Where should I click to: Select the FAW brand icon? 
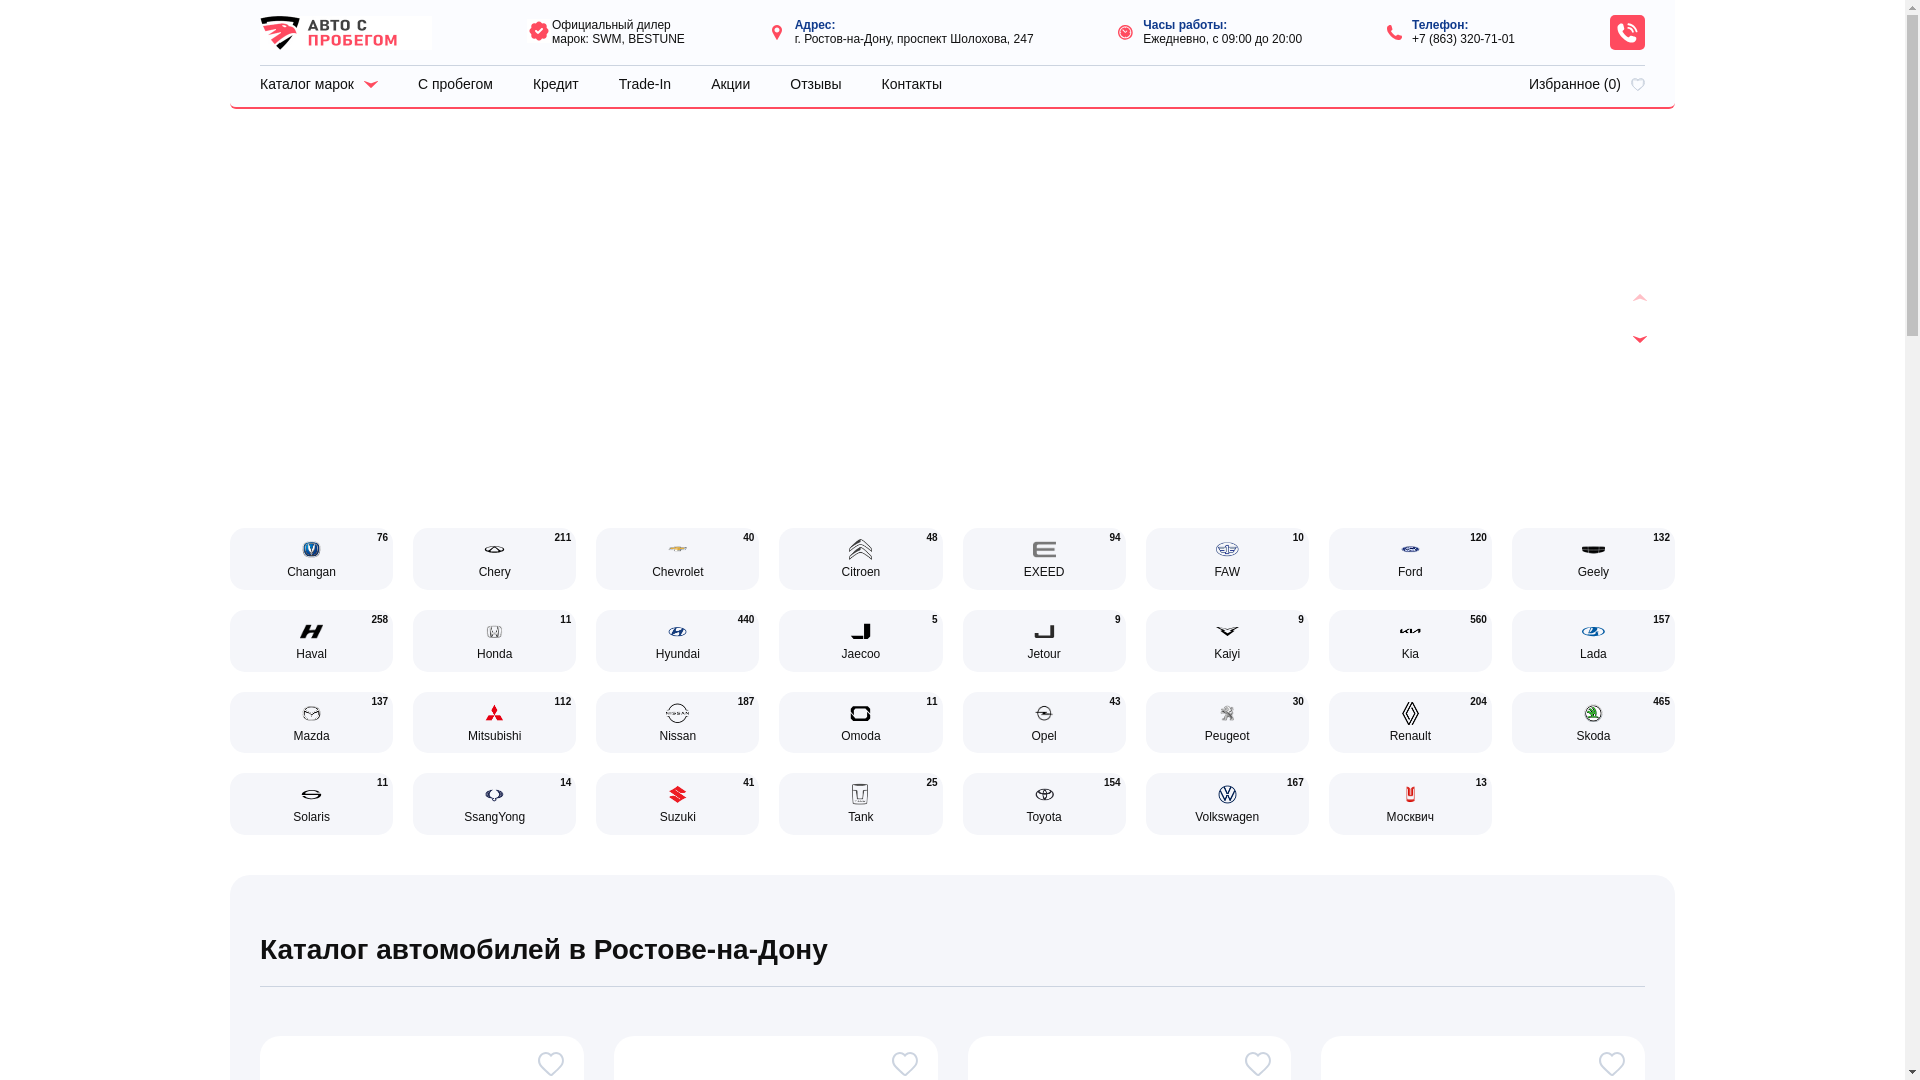(x=1227, y=549)
